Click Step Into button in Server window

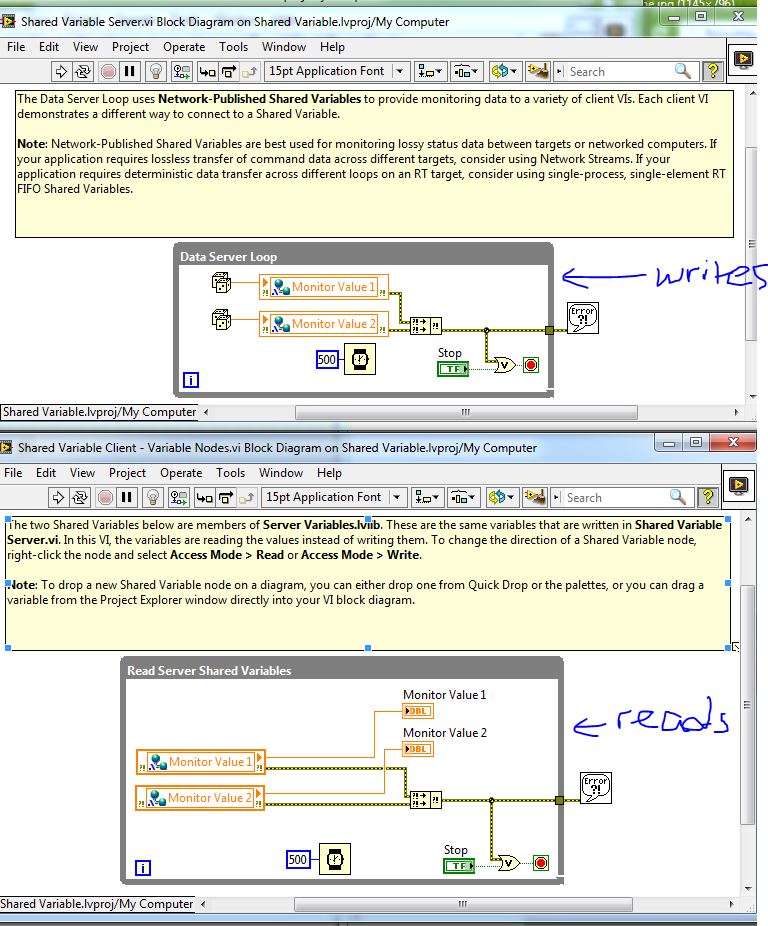(x=207, y=72)
